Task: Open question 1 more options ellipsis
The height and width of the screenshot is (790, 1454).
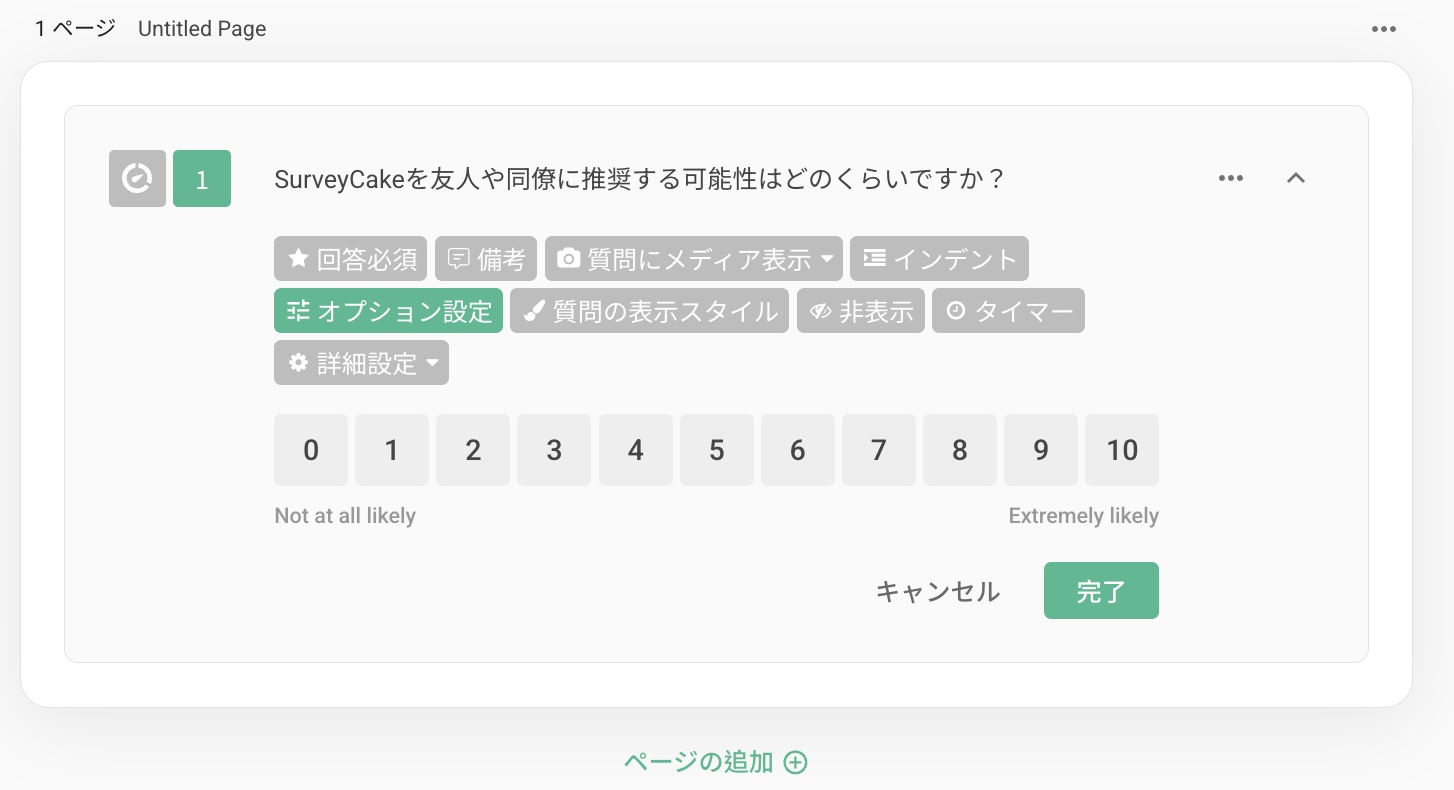Action: (x=1231, y=178)
